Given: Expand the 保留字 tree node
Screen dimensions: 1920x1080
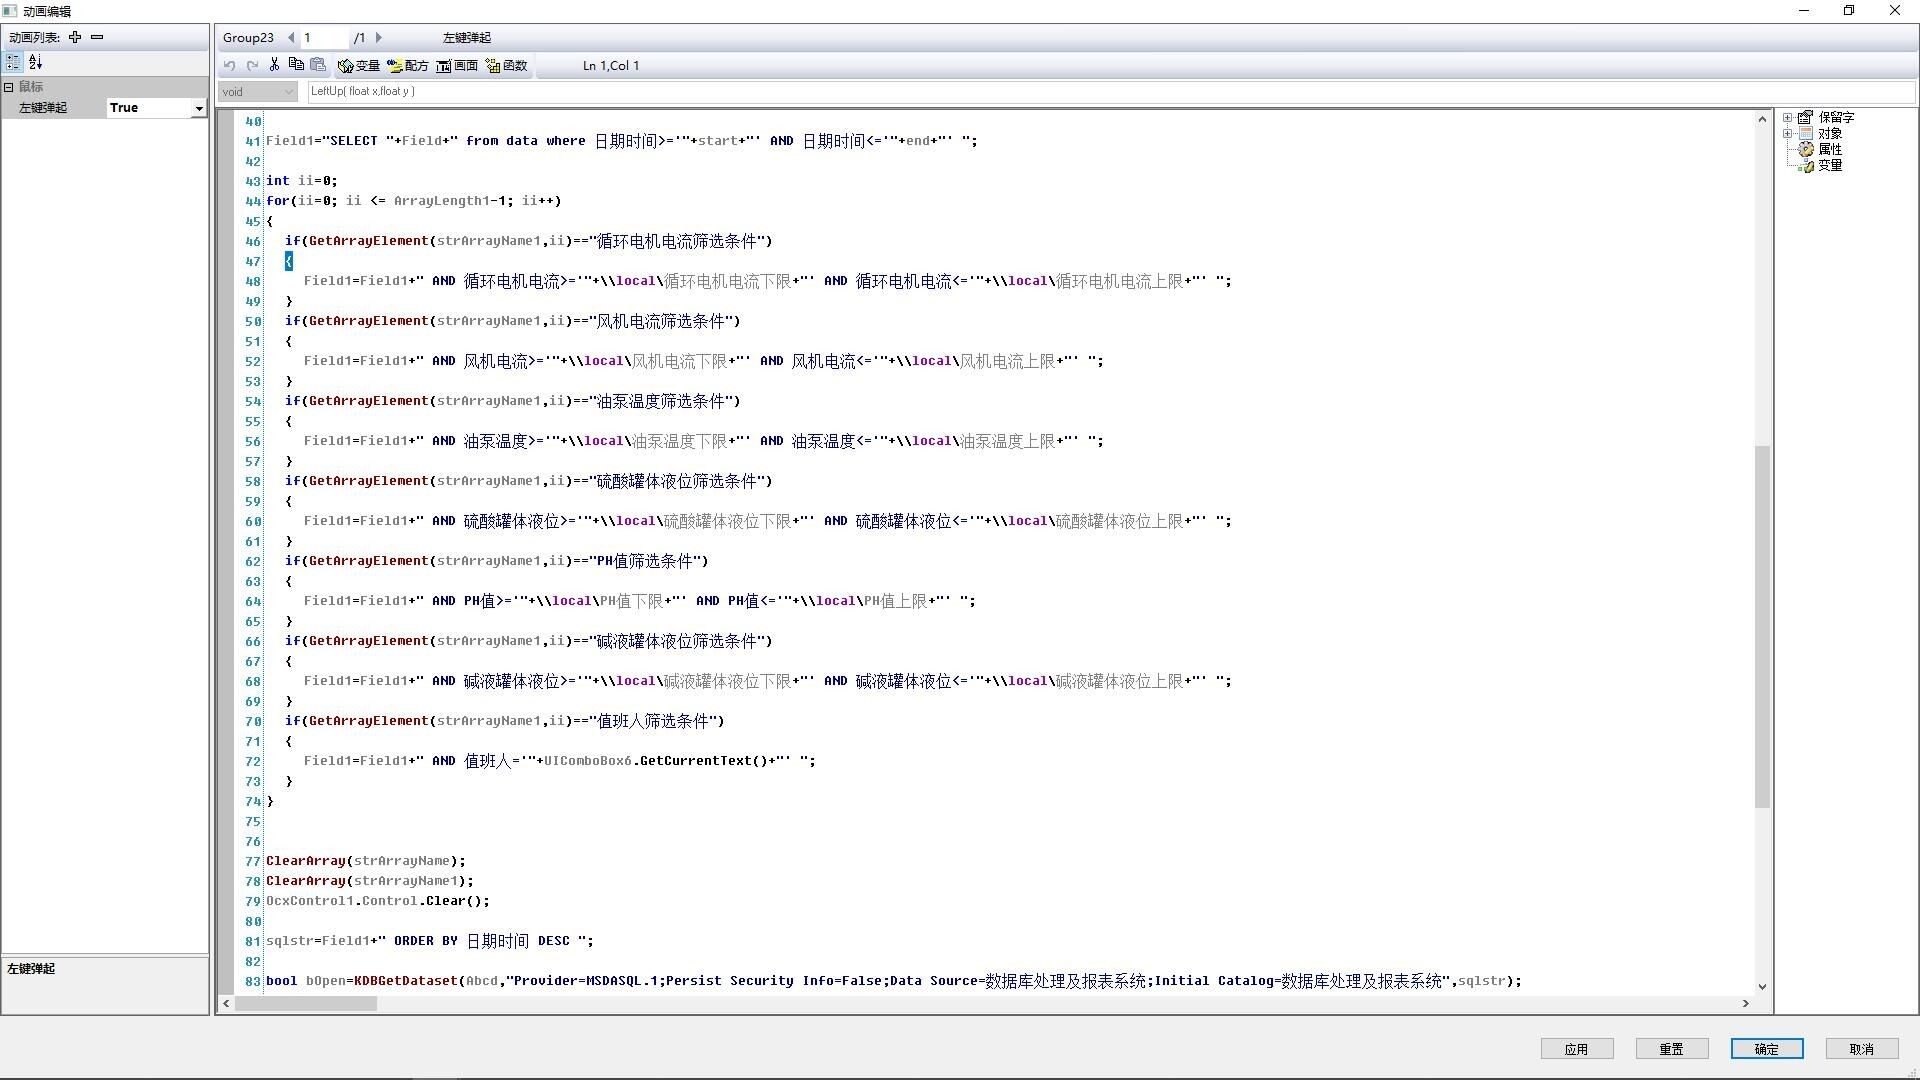Looking at the screenshot, I should point(1788,117).
